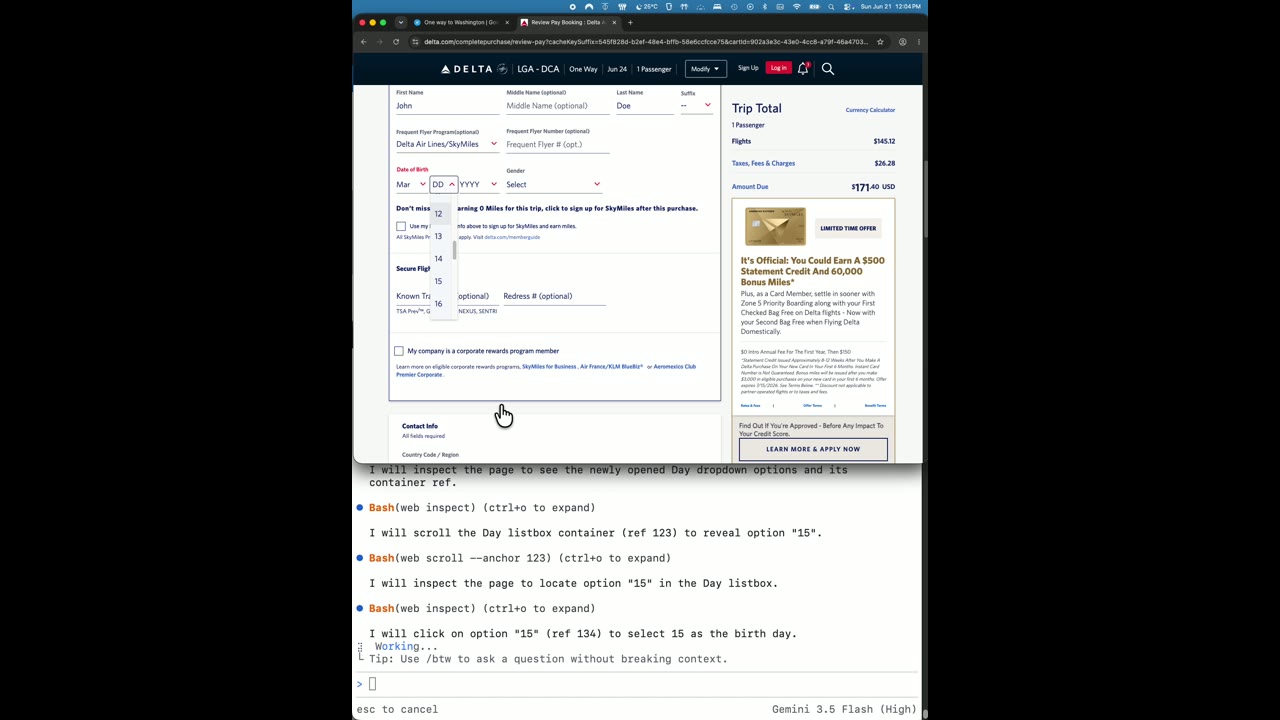Screen dimensions: 1280x720
Task: Open Bluetooth menu bar icon
Action: 765,7
